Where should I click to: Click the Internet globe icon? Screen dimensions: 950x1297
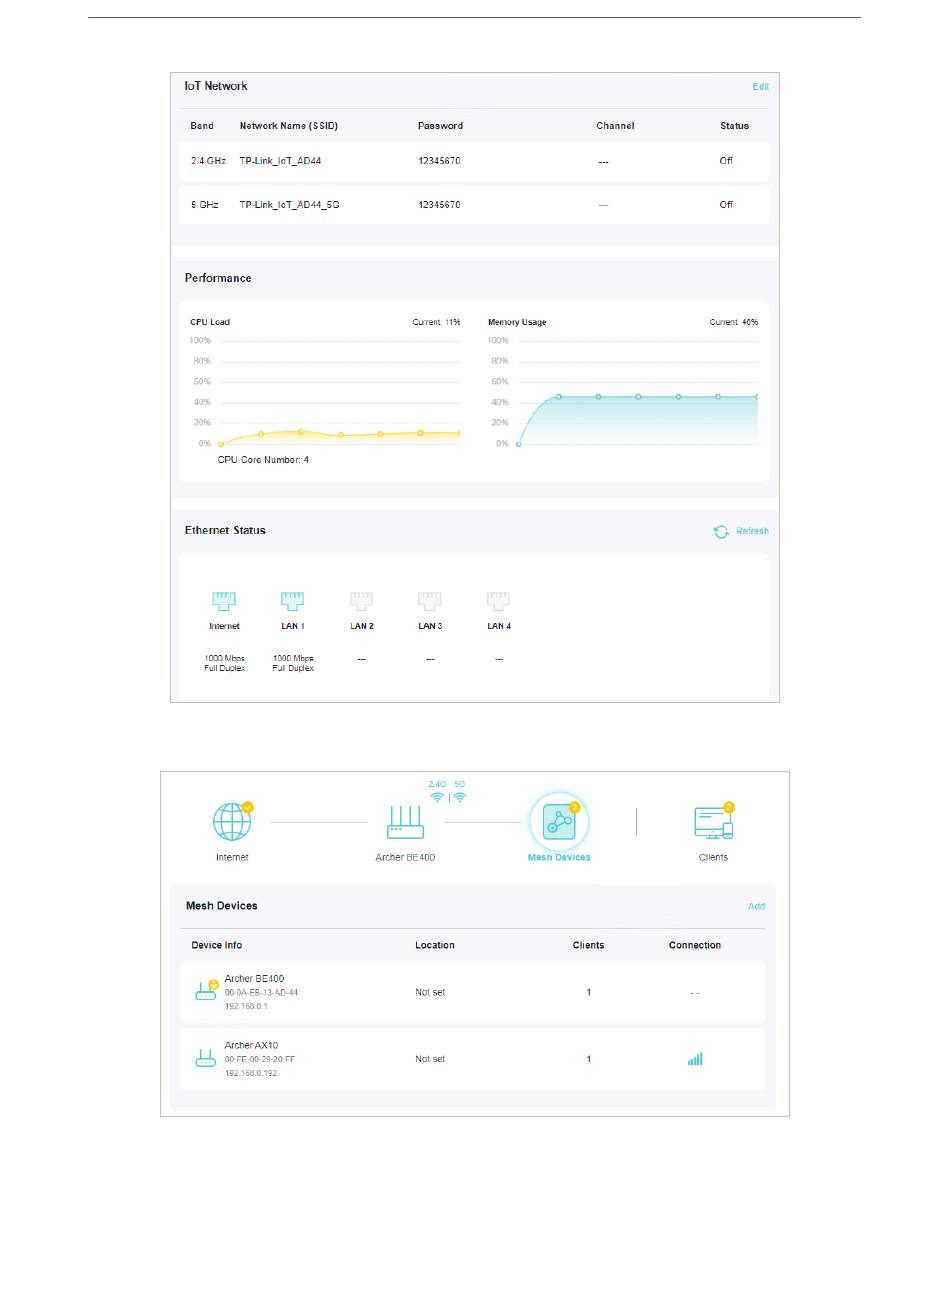pos(232,822)
